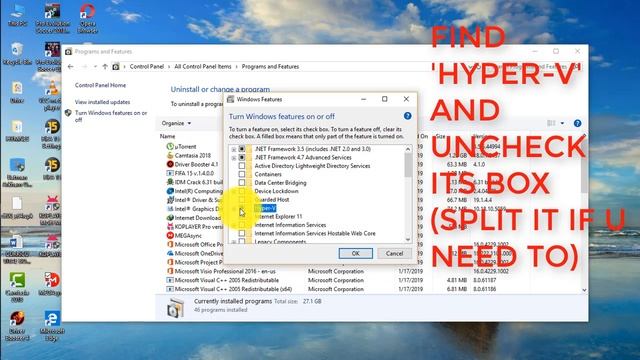Viewport: 640px width, 360px height.
Task: Open This PC desktop shortcut
Action: tap(18, 16)
